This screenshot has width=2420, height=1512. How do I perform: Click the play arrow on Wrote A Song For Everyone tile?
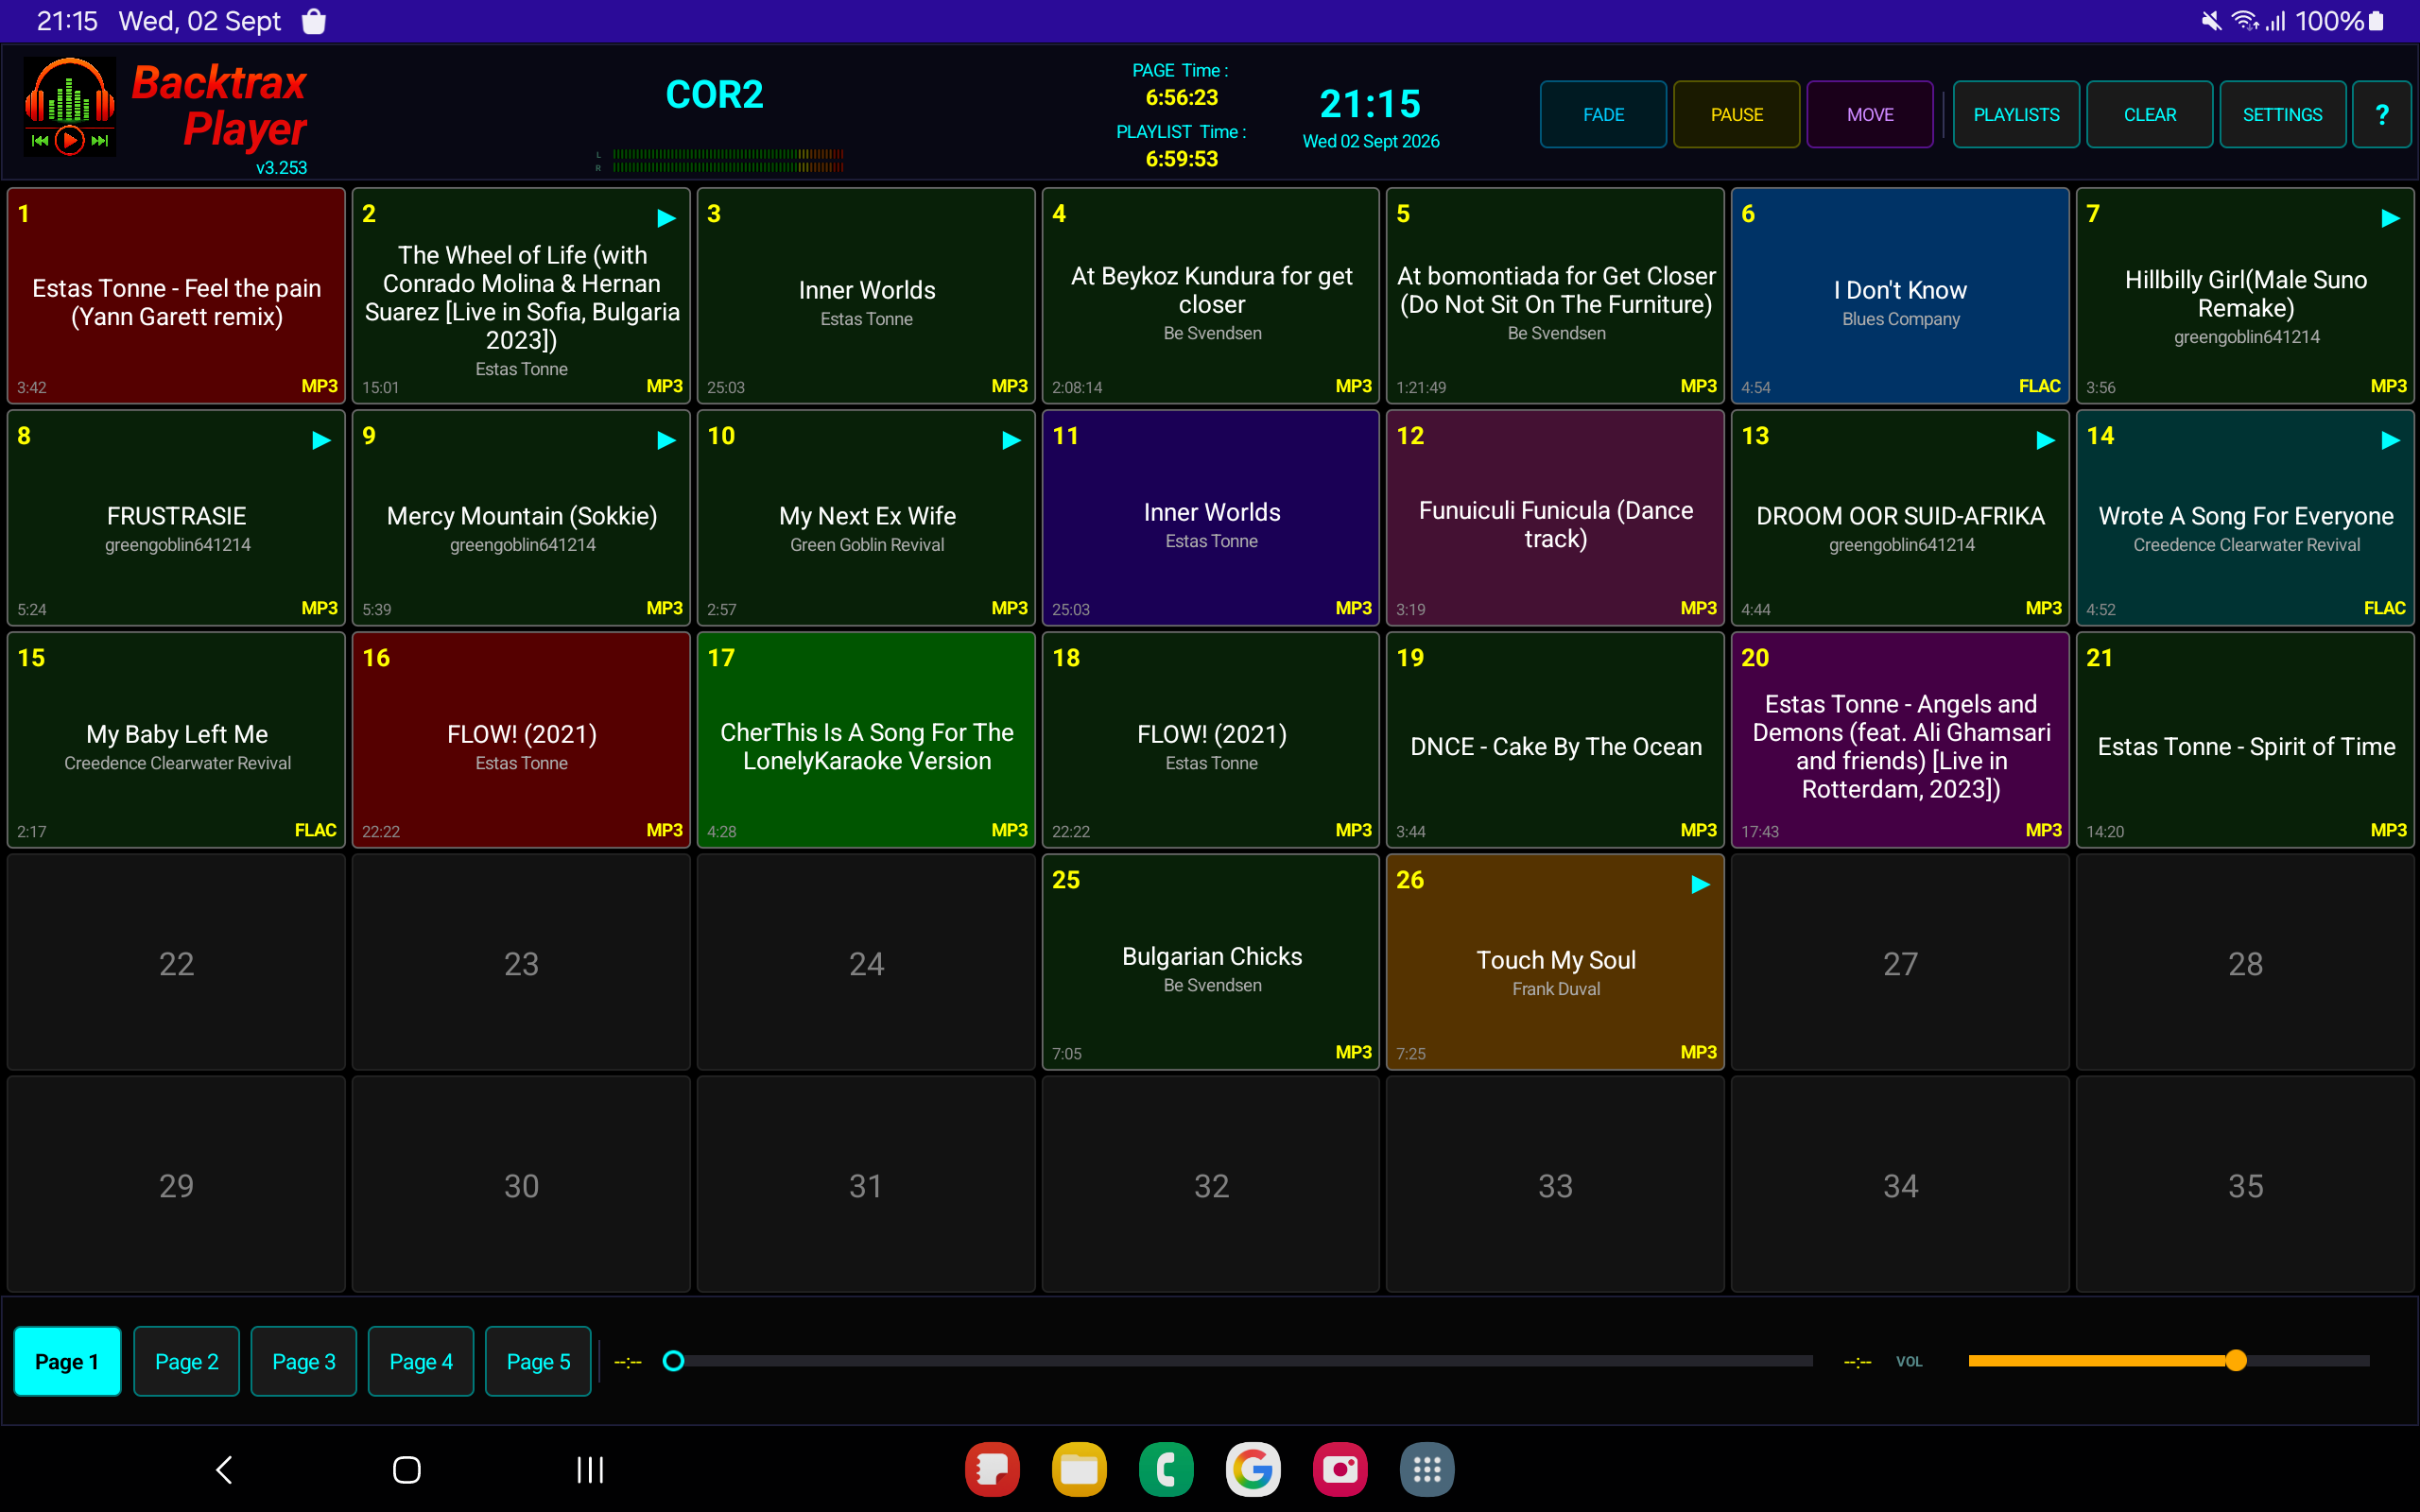click(x=2390, y=440)
